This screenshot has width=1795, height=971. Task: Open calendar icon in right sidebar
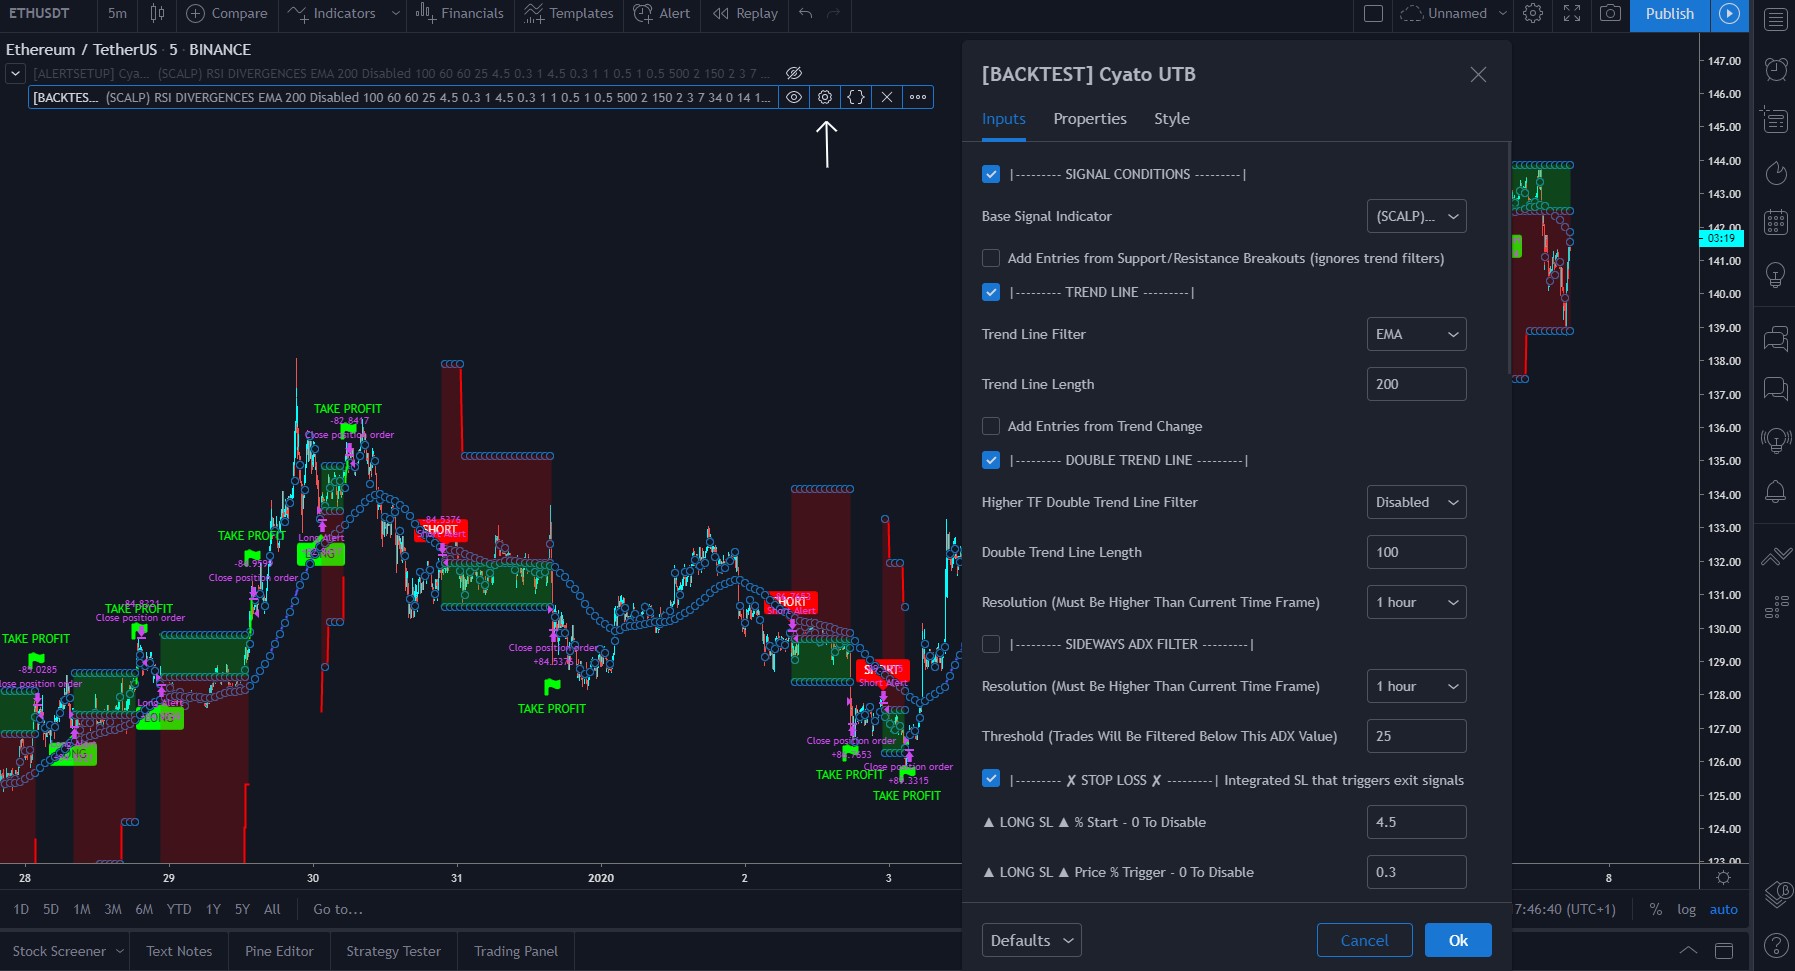(x=1775, y=222)
